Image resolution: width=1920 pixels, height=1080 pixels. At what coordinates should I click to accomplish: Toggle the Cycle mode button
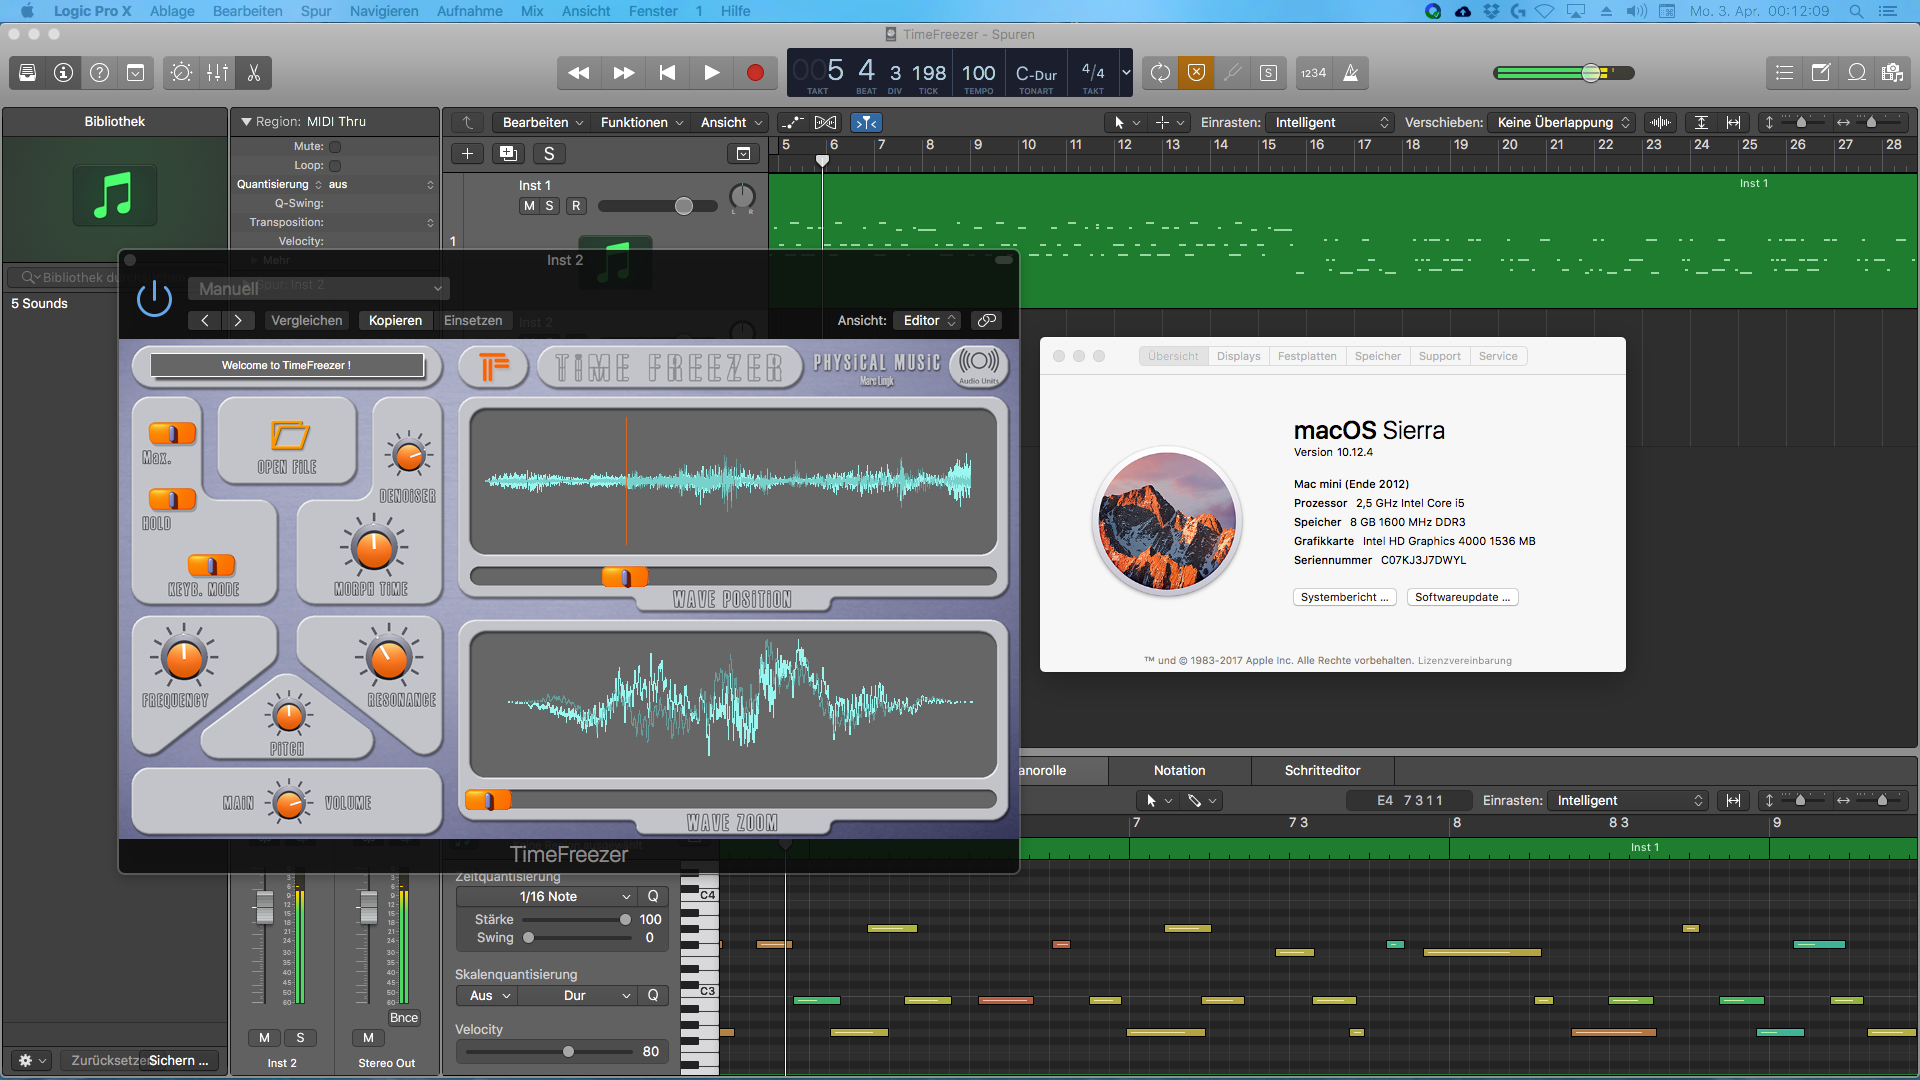click(x=1160, y=73)
